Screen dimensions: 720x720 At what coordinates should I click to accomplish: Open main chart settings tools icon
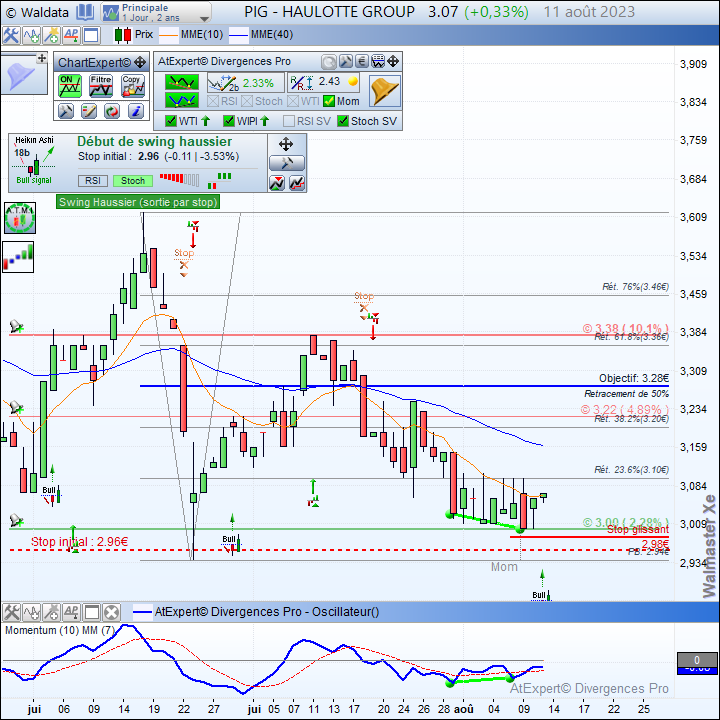coord(11,35)
